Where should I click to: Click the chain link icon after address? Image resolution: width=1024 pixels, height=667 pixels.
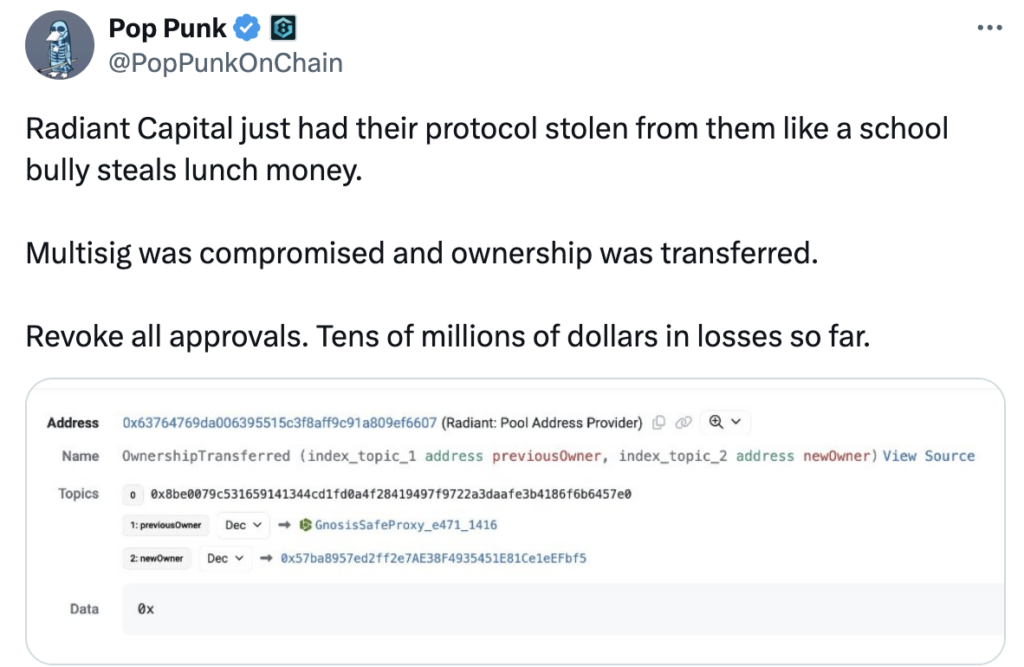[683, 423]
